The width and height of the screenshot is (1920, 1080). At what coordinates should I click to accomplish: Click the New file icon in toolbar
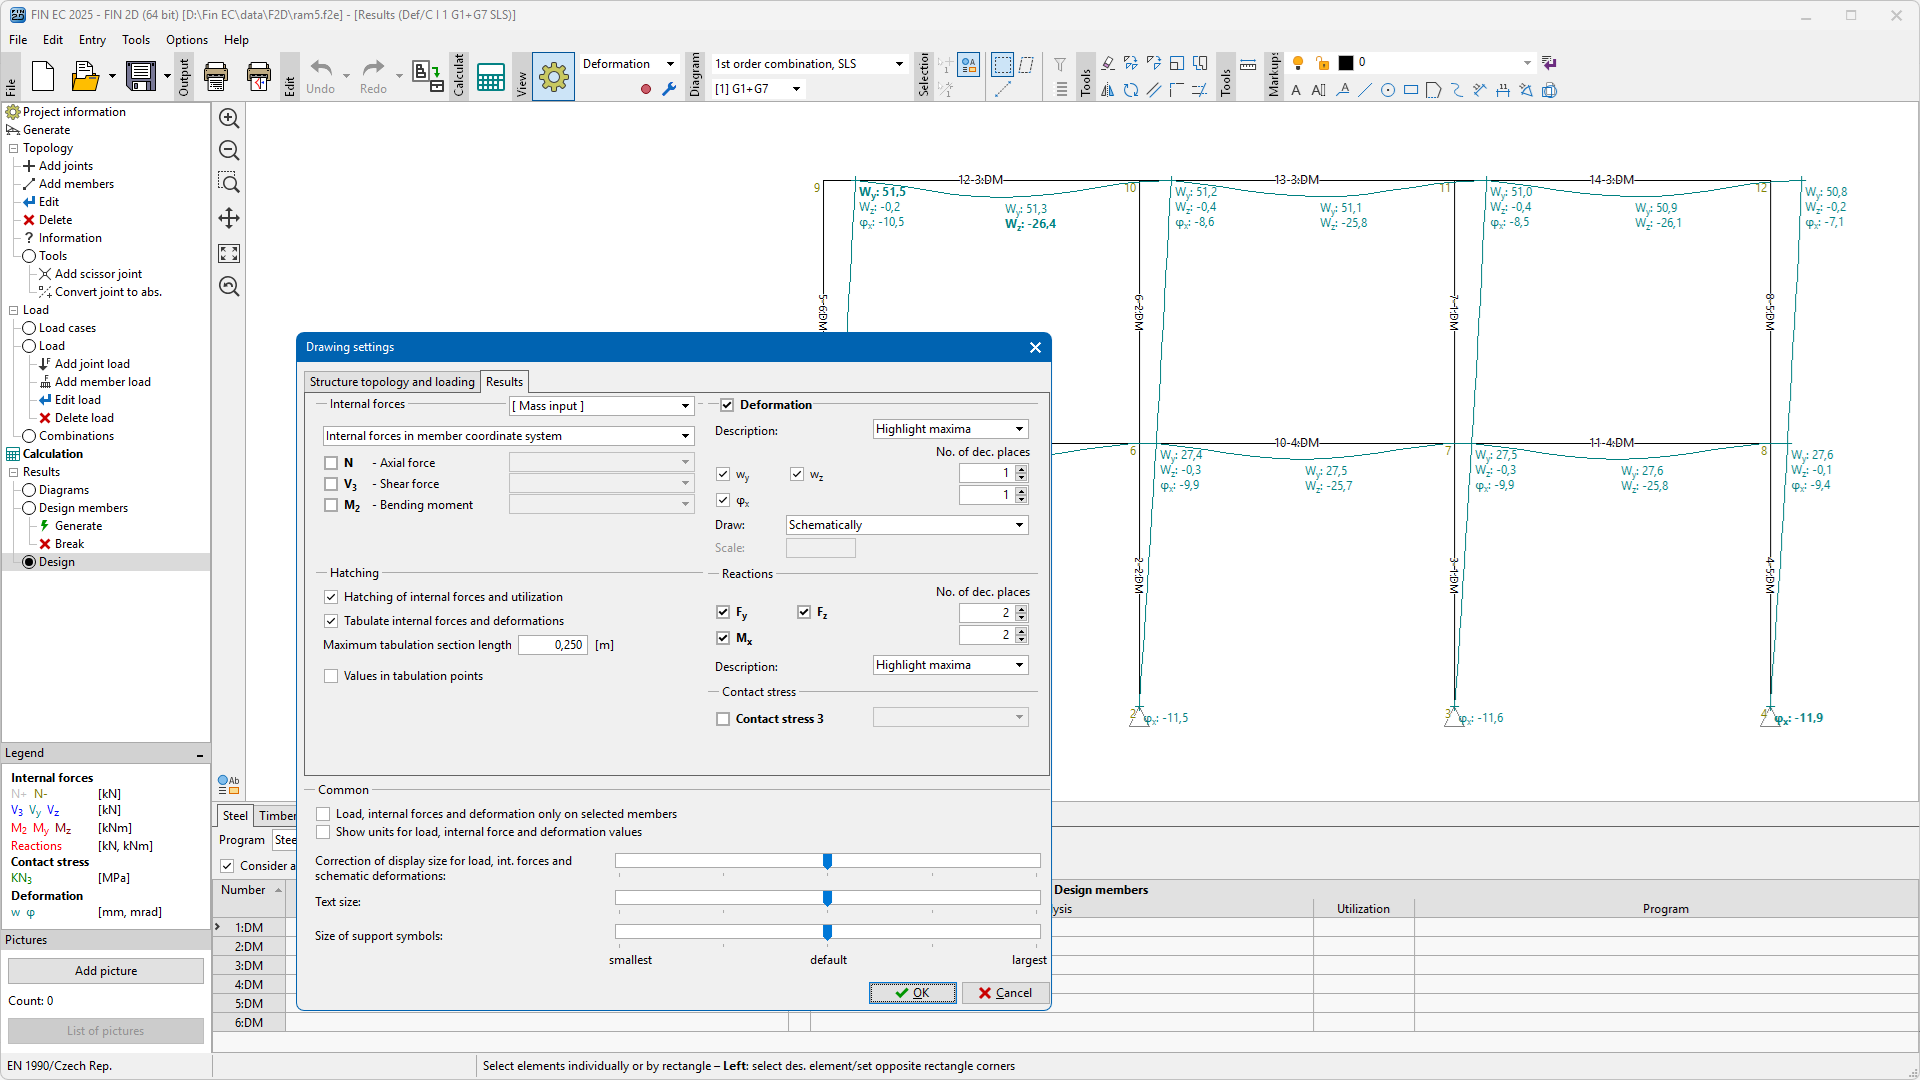click(43, 76)
